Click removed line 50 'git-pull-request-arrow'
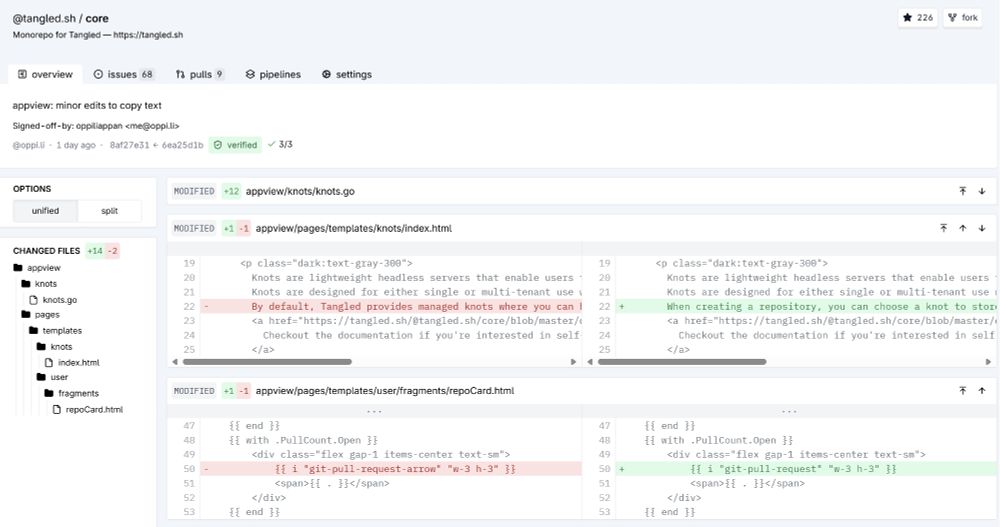The image size is (1000, 527). click(x=374, y=468)
